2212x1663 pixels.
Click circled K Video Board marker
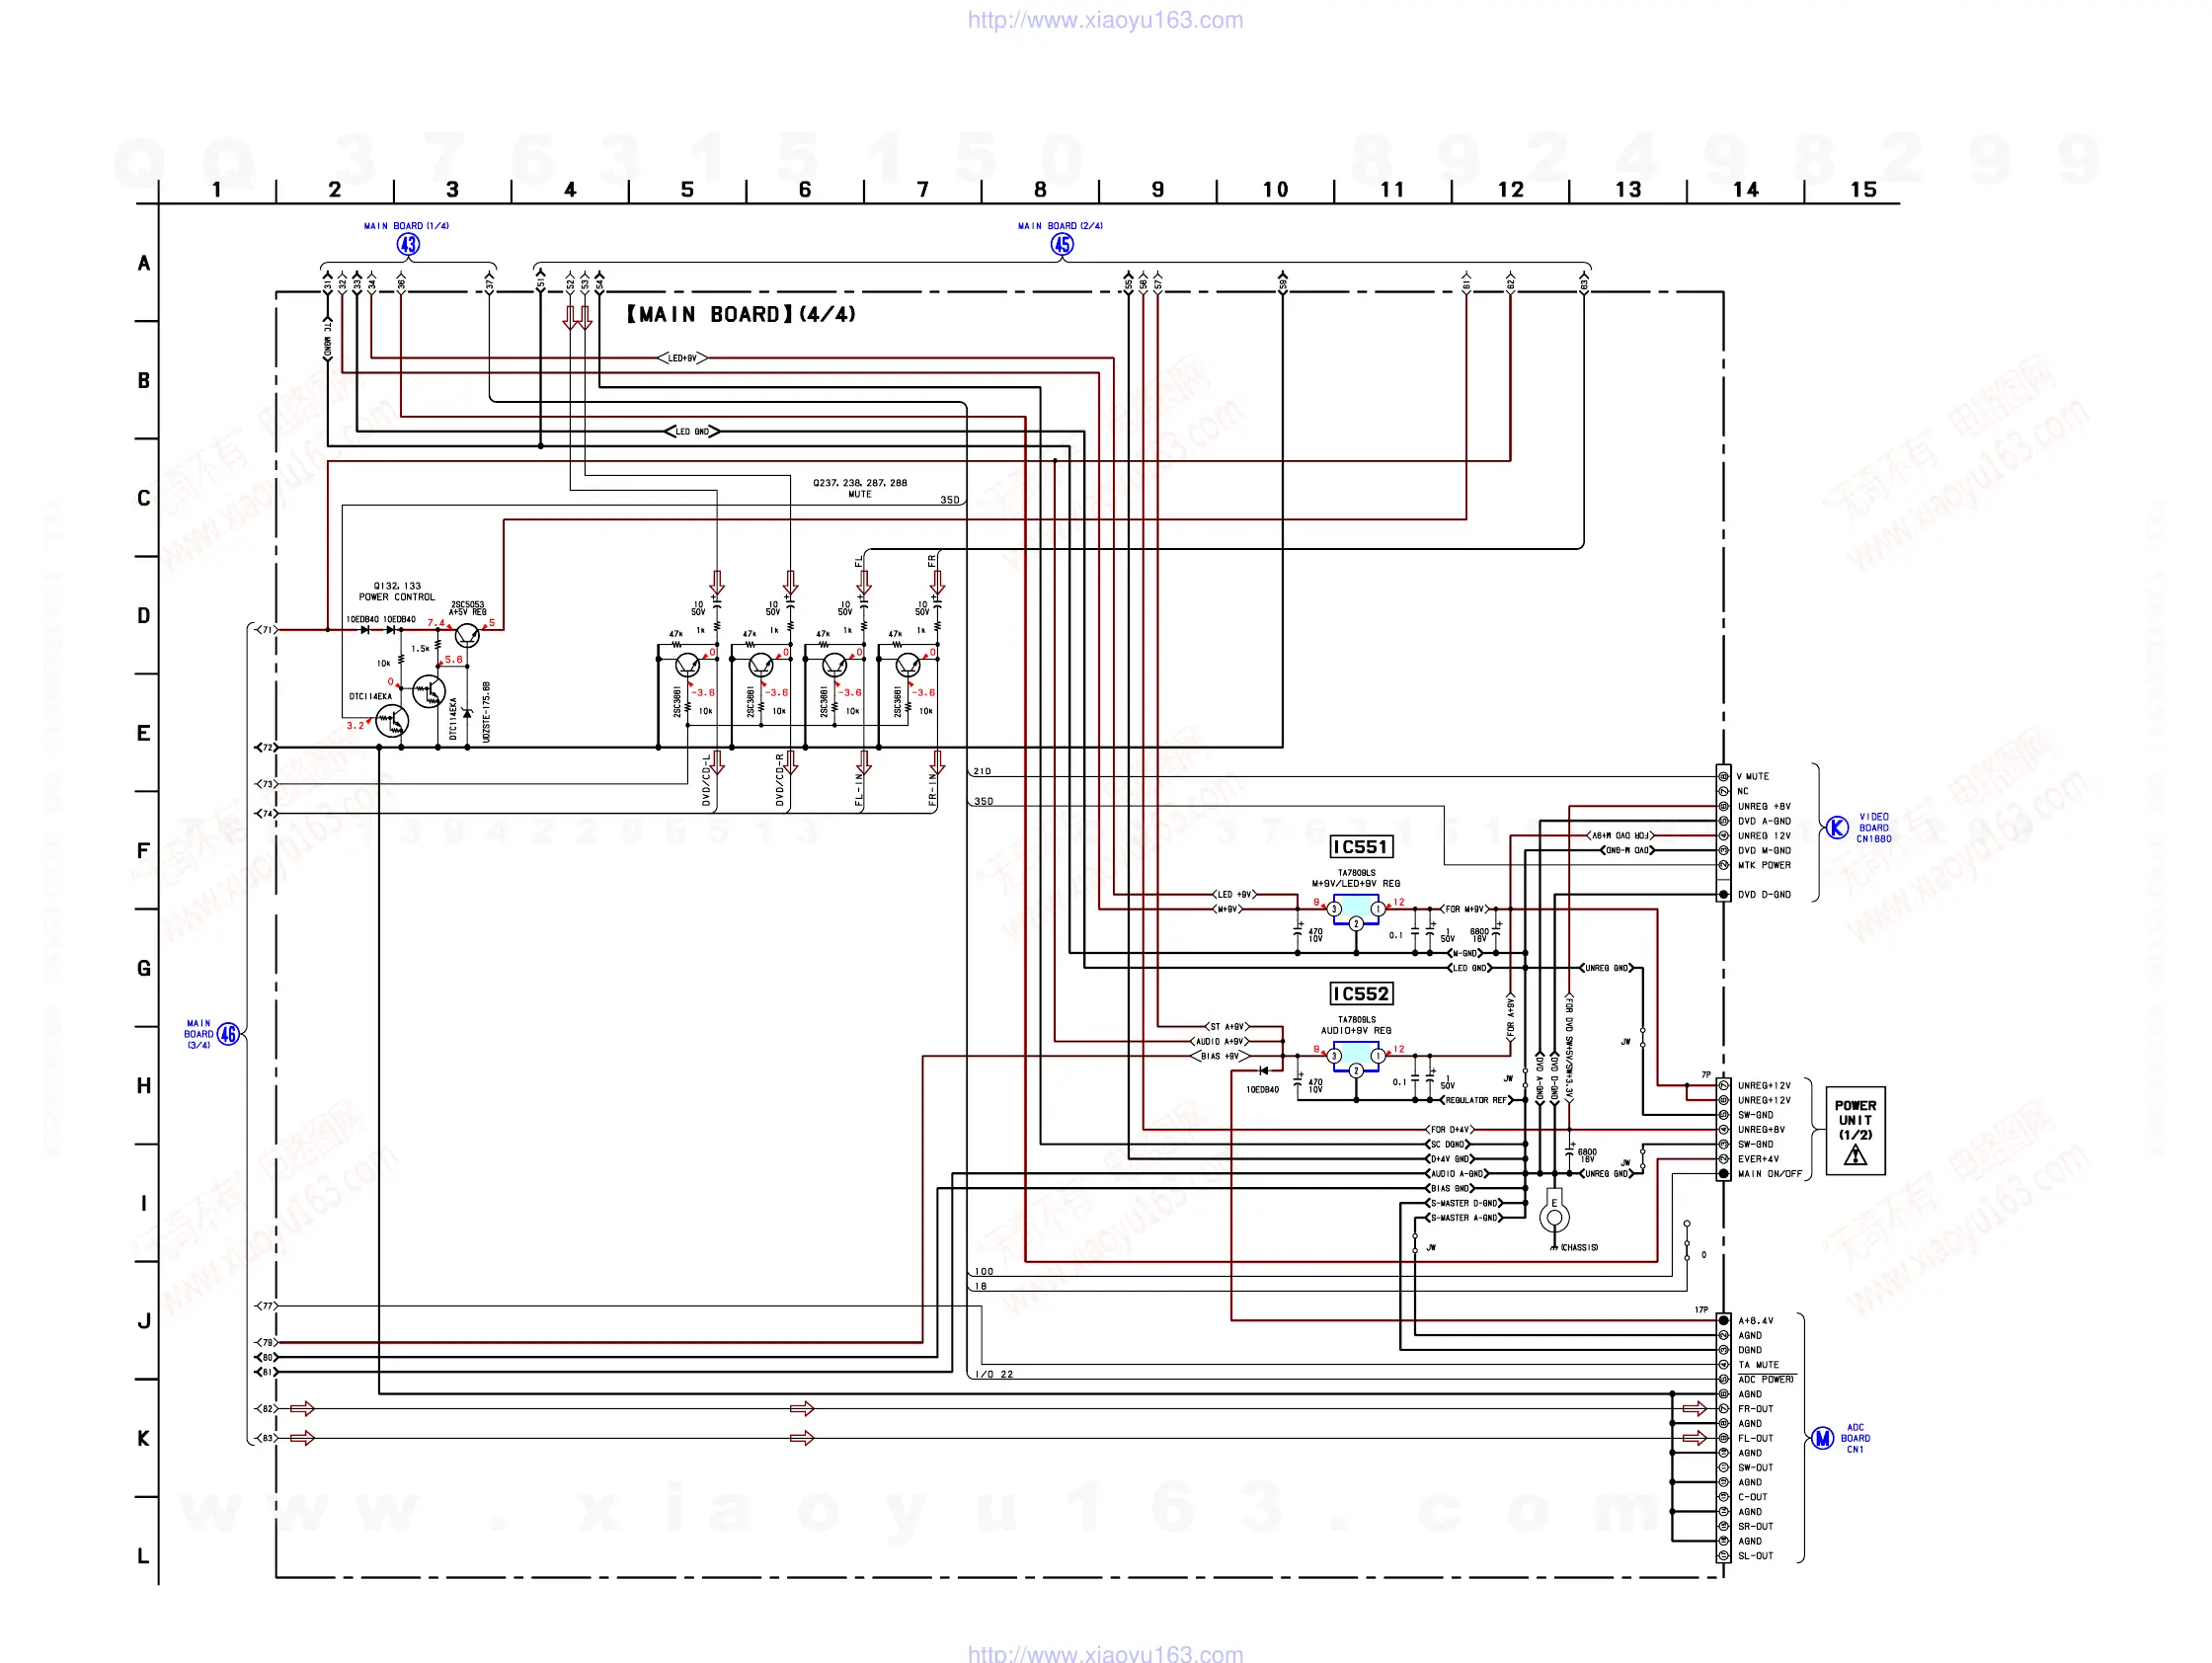1836,827
